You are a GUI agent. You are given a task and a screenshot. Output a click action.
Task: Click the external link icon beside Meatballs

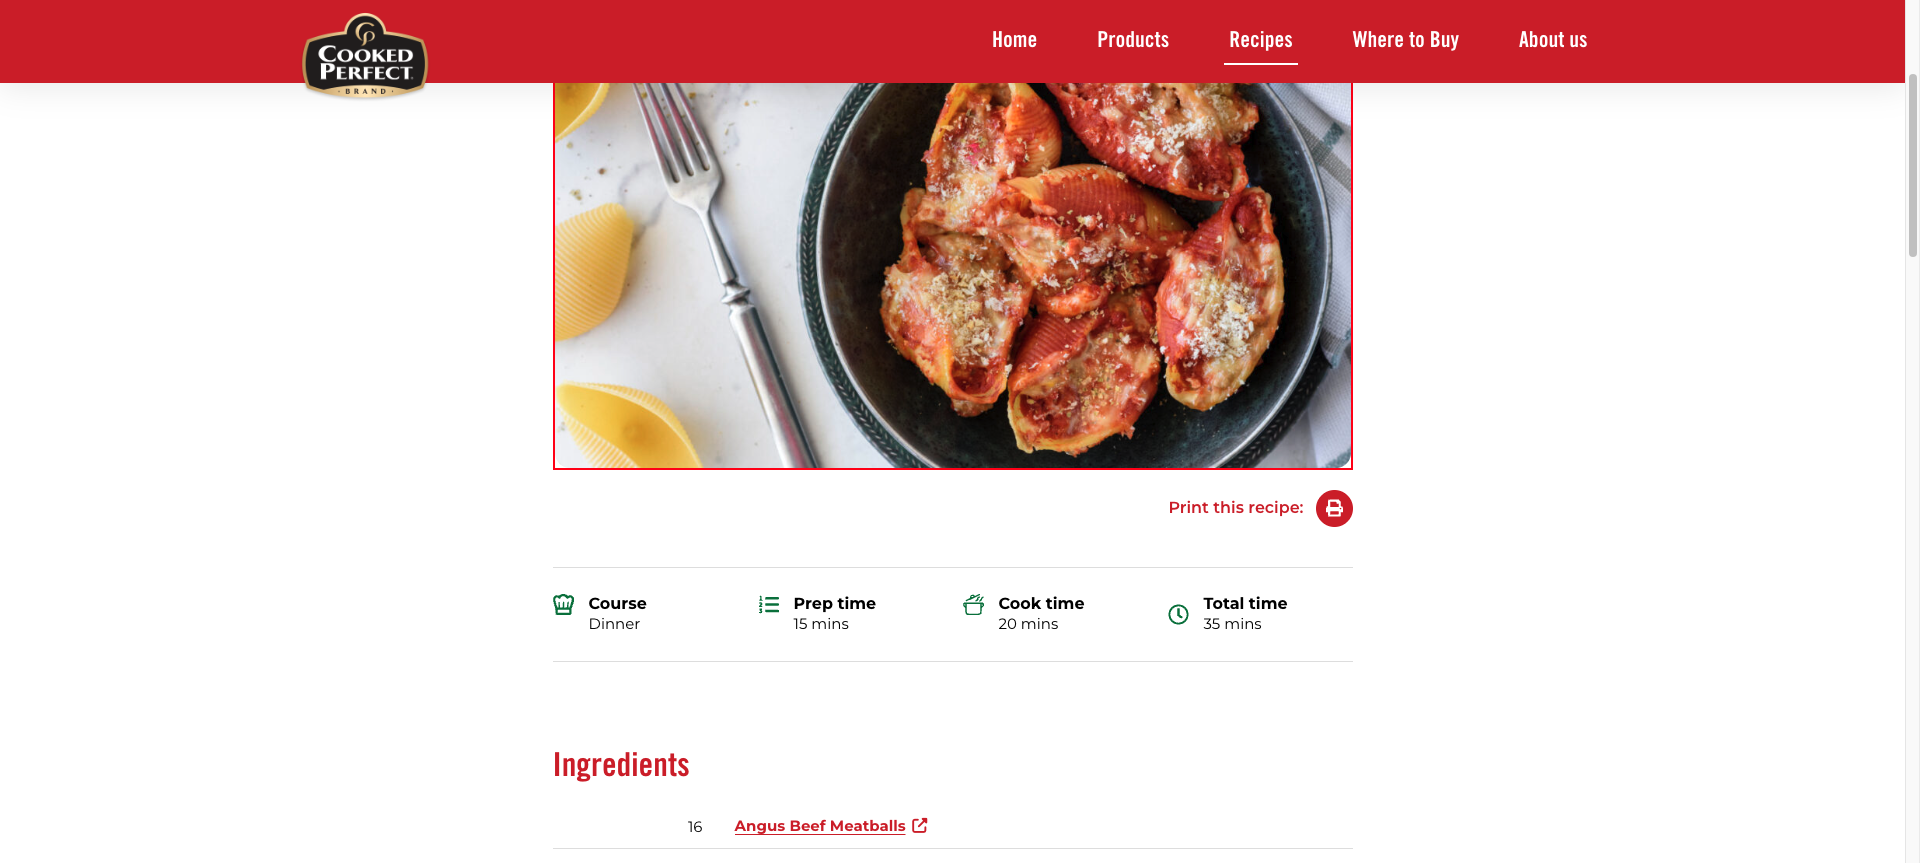click(920, 825)
